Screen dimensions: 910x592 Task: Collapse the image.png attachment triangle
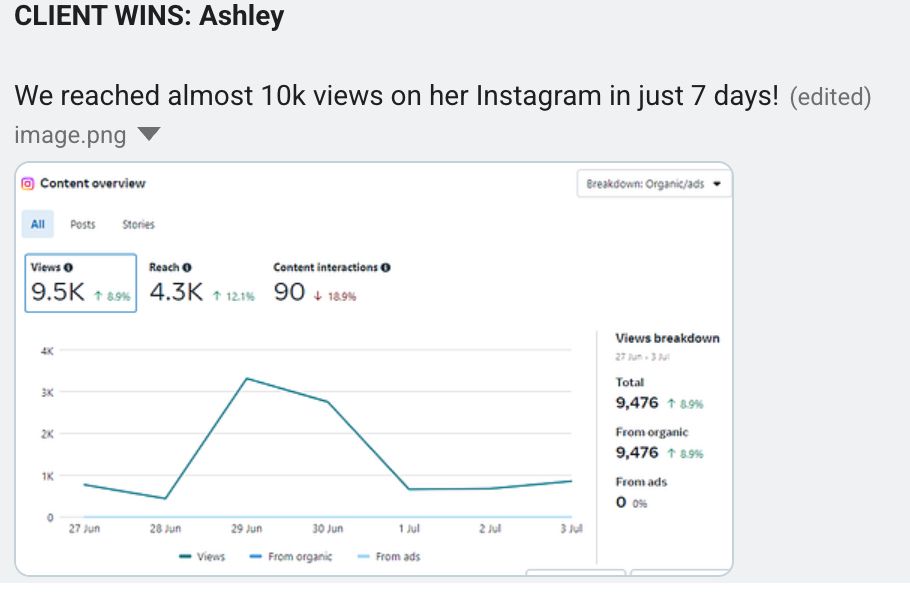coord(148,134)
